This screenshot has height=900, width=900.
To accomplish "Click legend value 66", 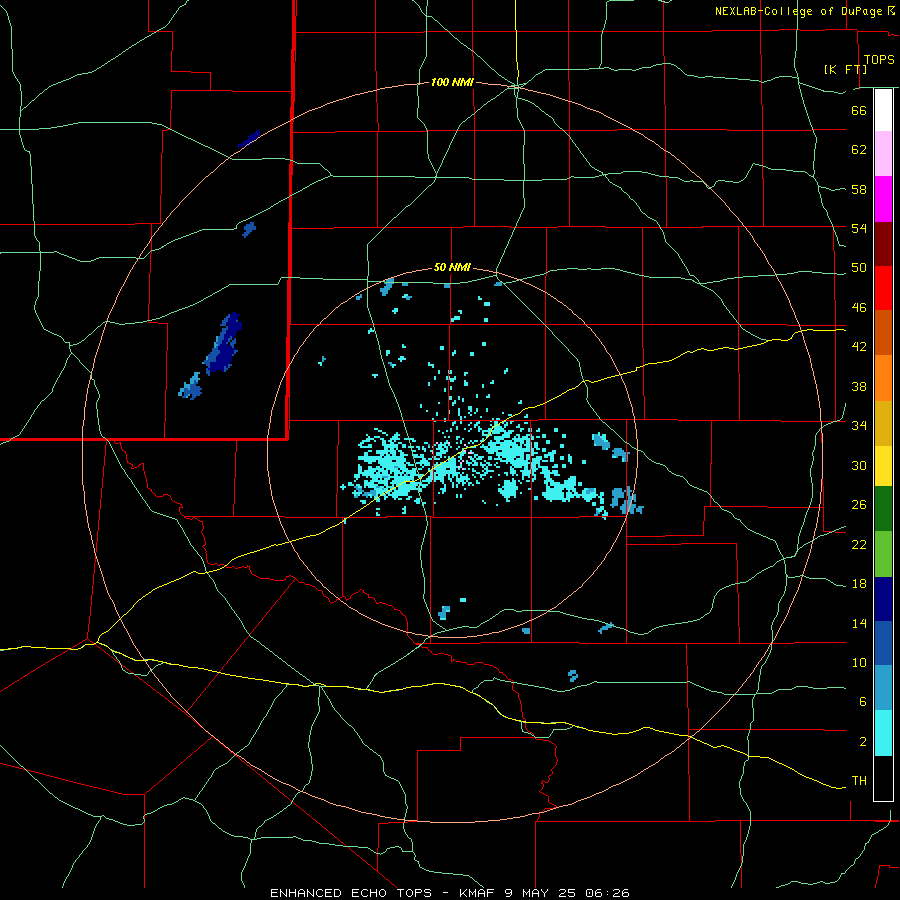I will (x=859, y=110).
